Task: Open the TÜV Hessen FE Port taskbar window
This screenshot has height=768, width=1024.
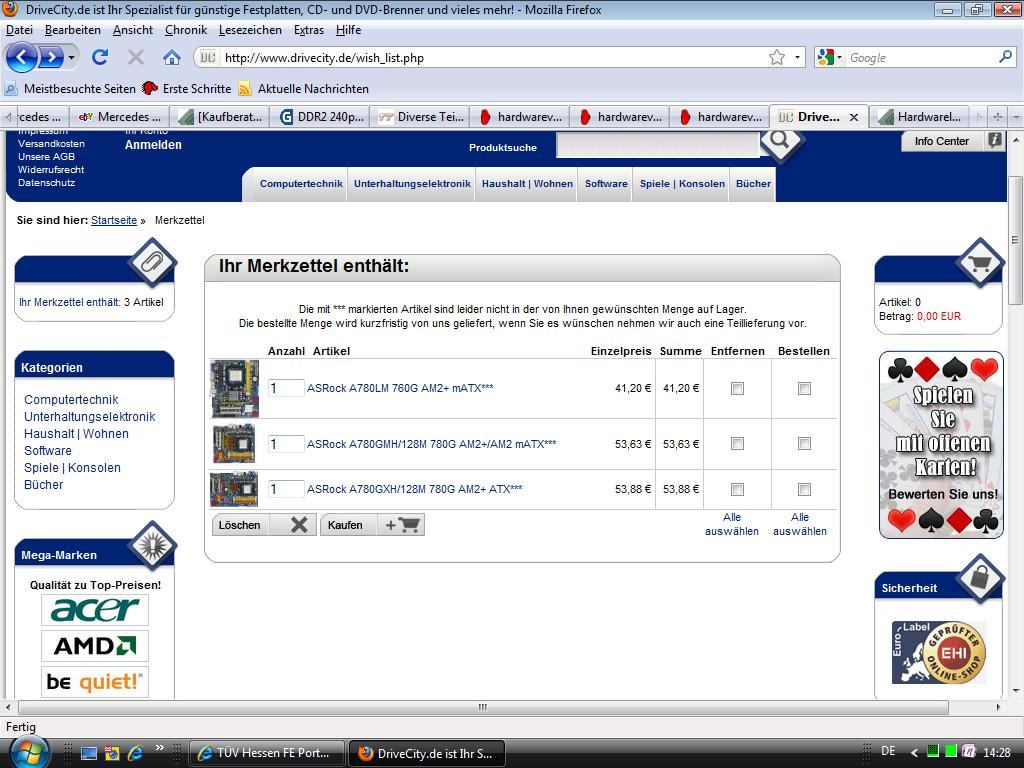Action: (x=267, y=753)
